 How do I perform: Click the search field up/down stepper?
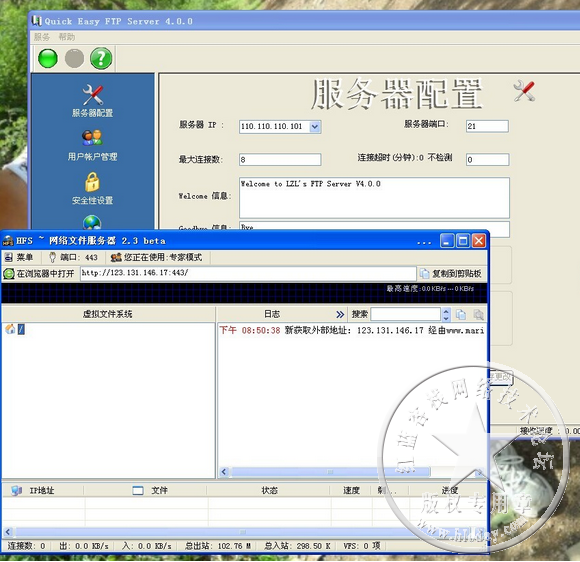(x=446, y=314)
